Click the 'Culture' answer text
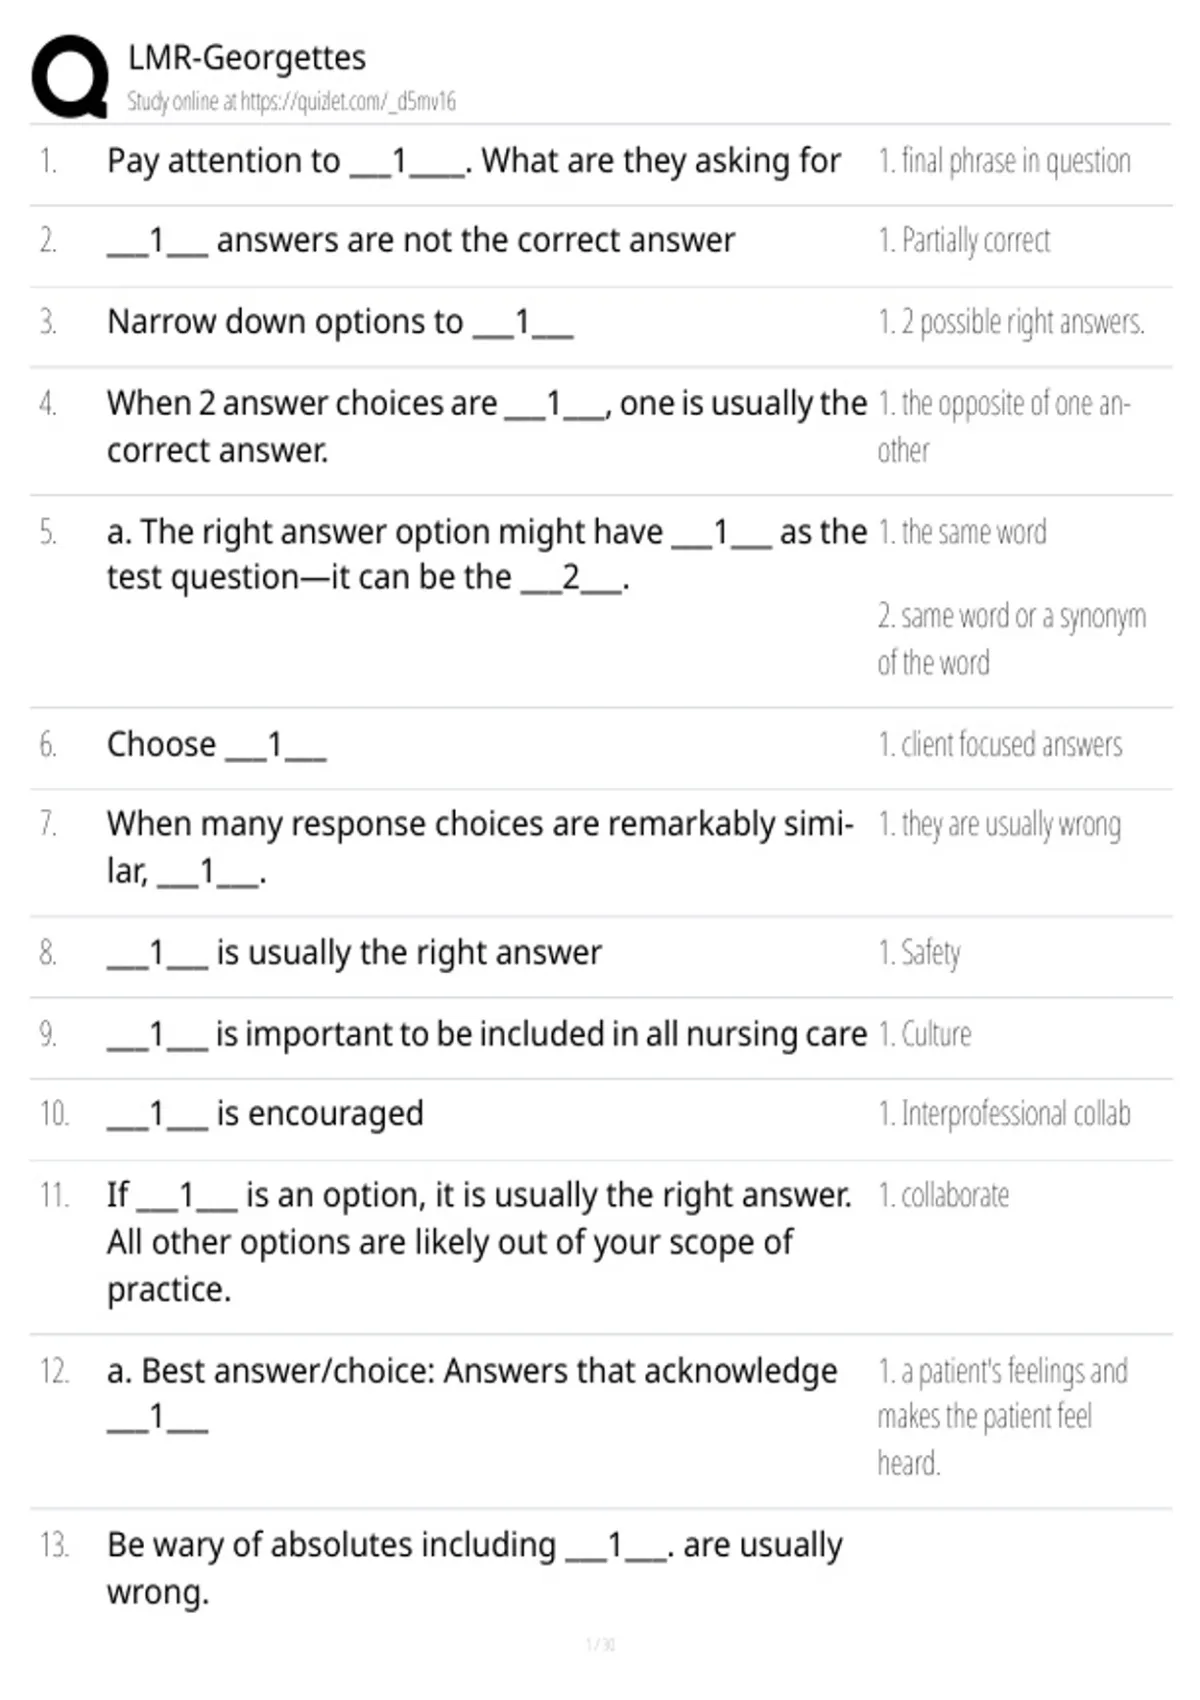Image resolution: width=1200 pixels, height=1700 pixels. (x=924, y=1034)
